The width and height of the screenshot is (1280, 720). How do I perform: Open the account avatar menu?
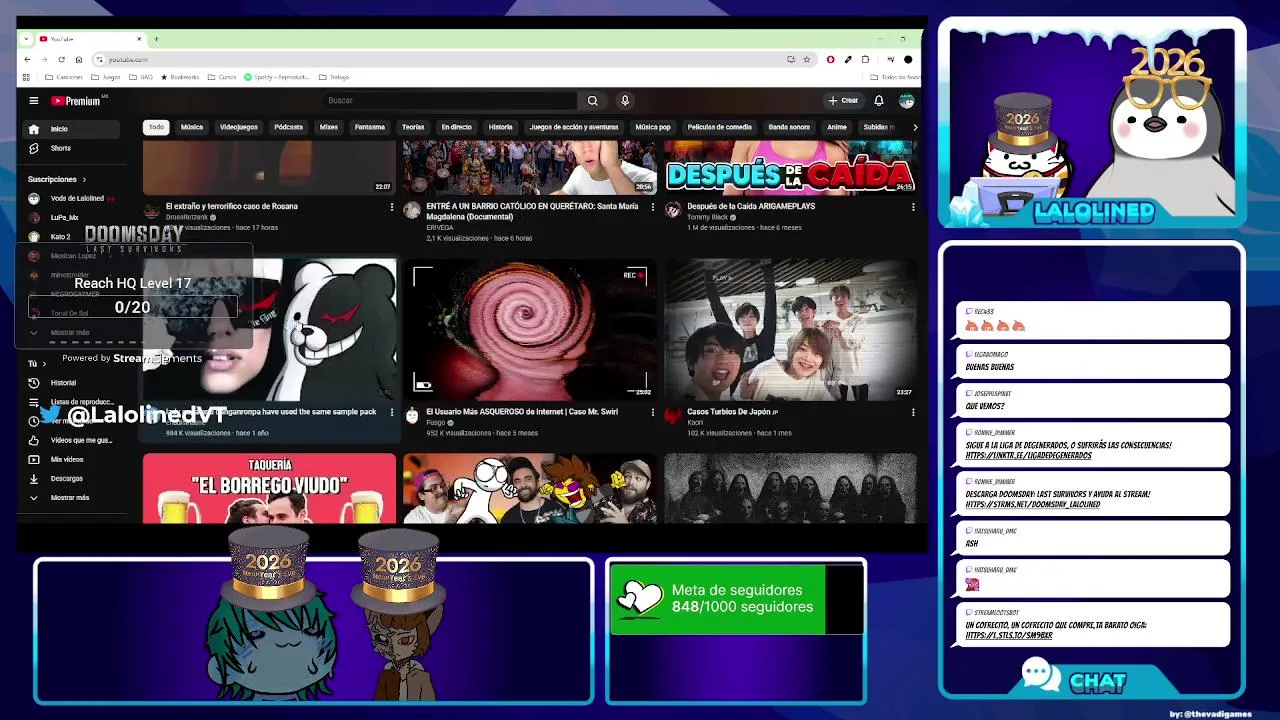pyautogui.click(x=906, y=100)
